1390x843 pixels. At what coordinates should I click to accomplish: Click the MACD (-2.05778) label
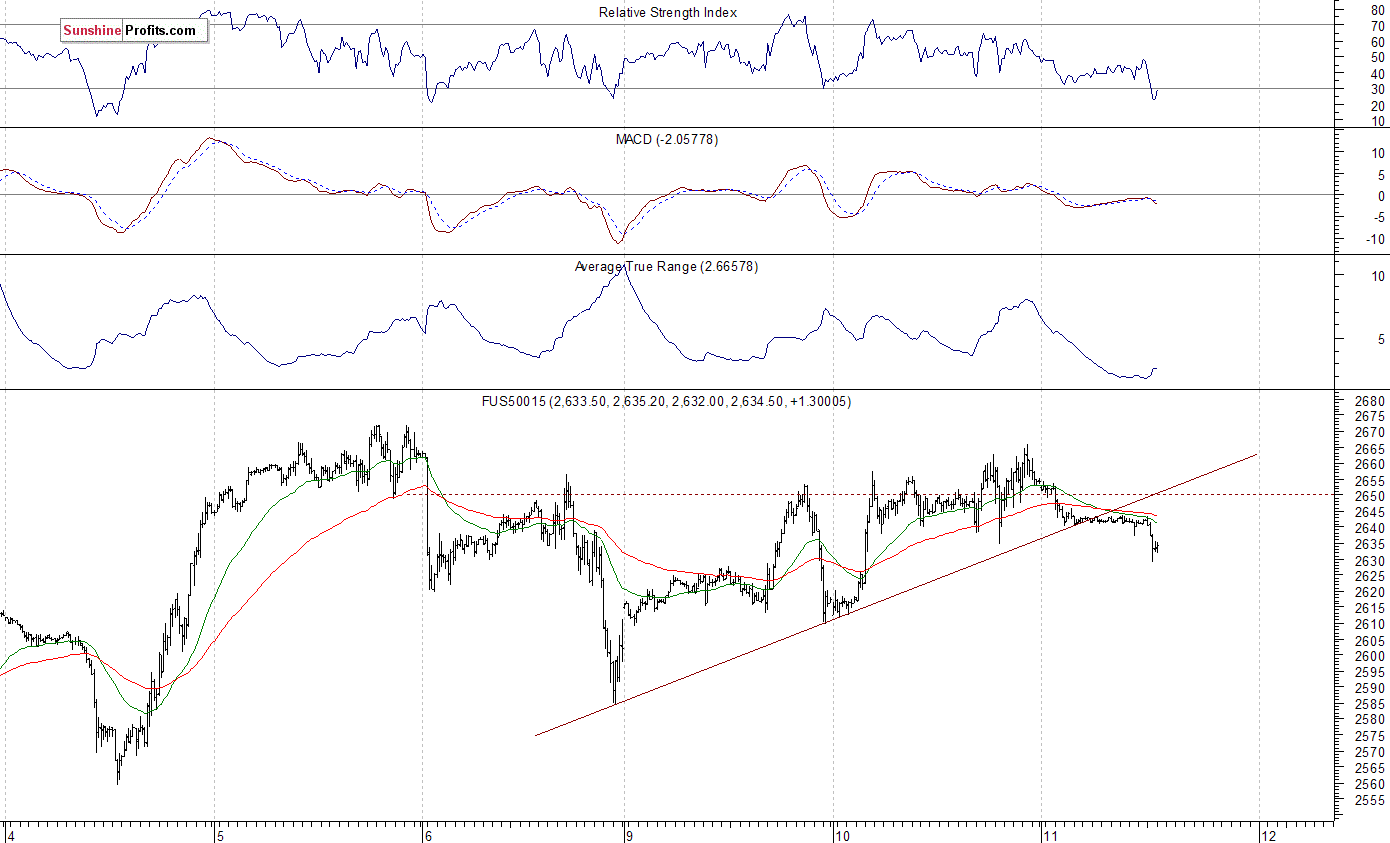667,139
